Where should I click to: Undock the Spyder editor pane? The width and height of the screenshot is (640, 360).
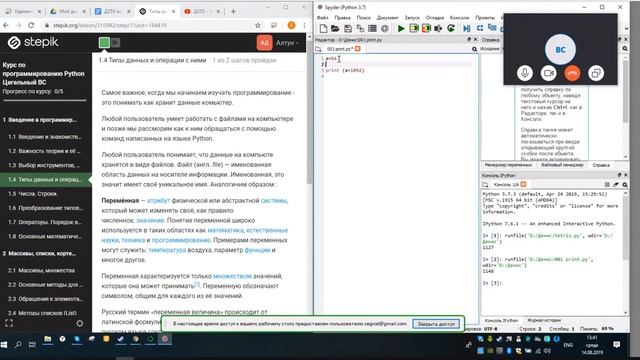pos(469,40)
